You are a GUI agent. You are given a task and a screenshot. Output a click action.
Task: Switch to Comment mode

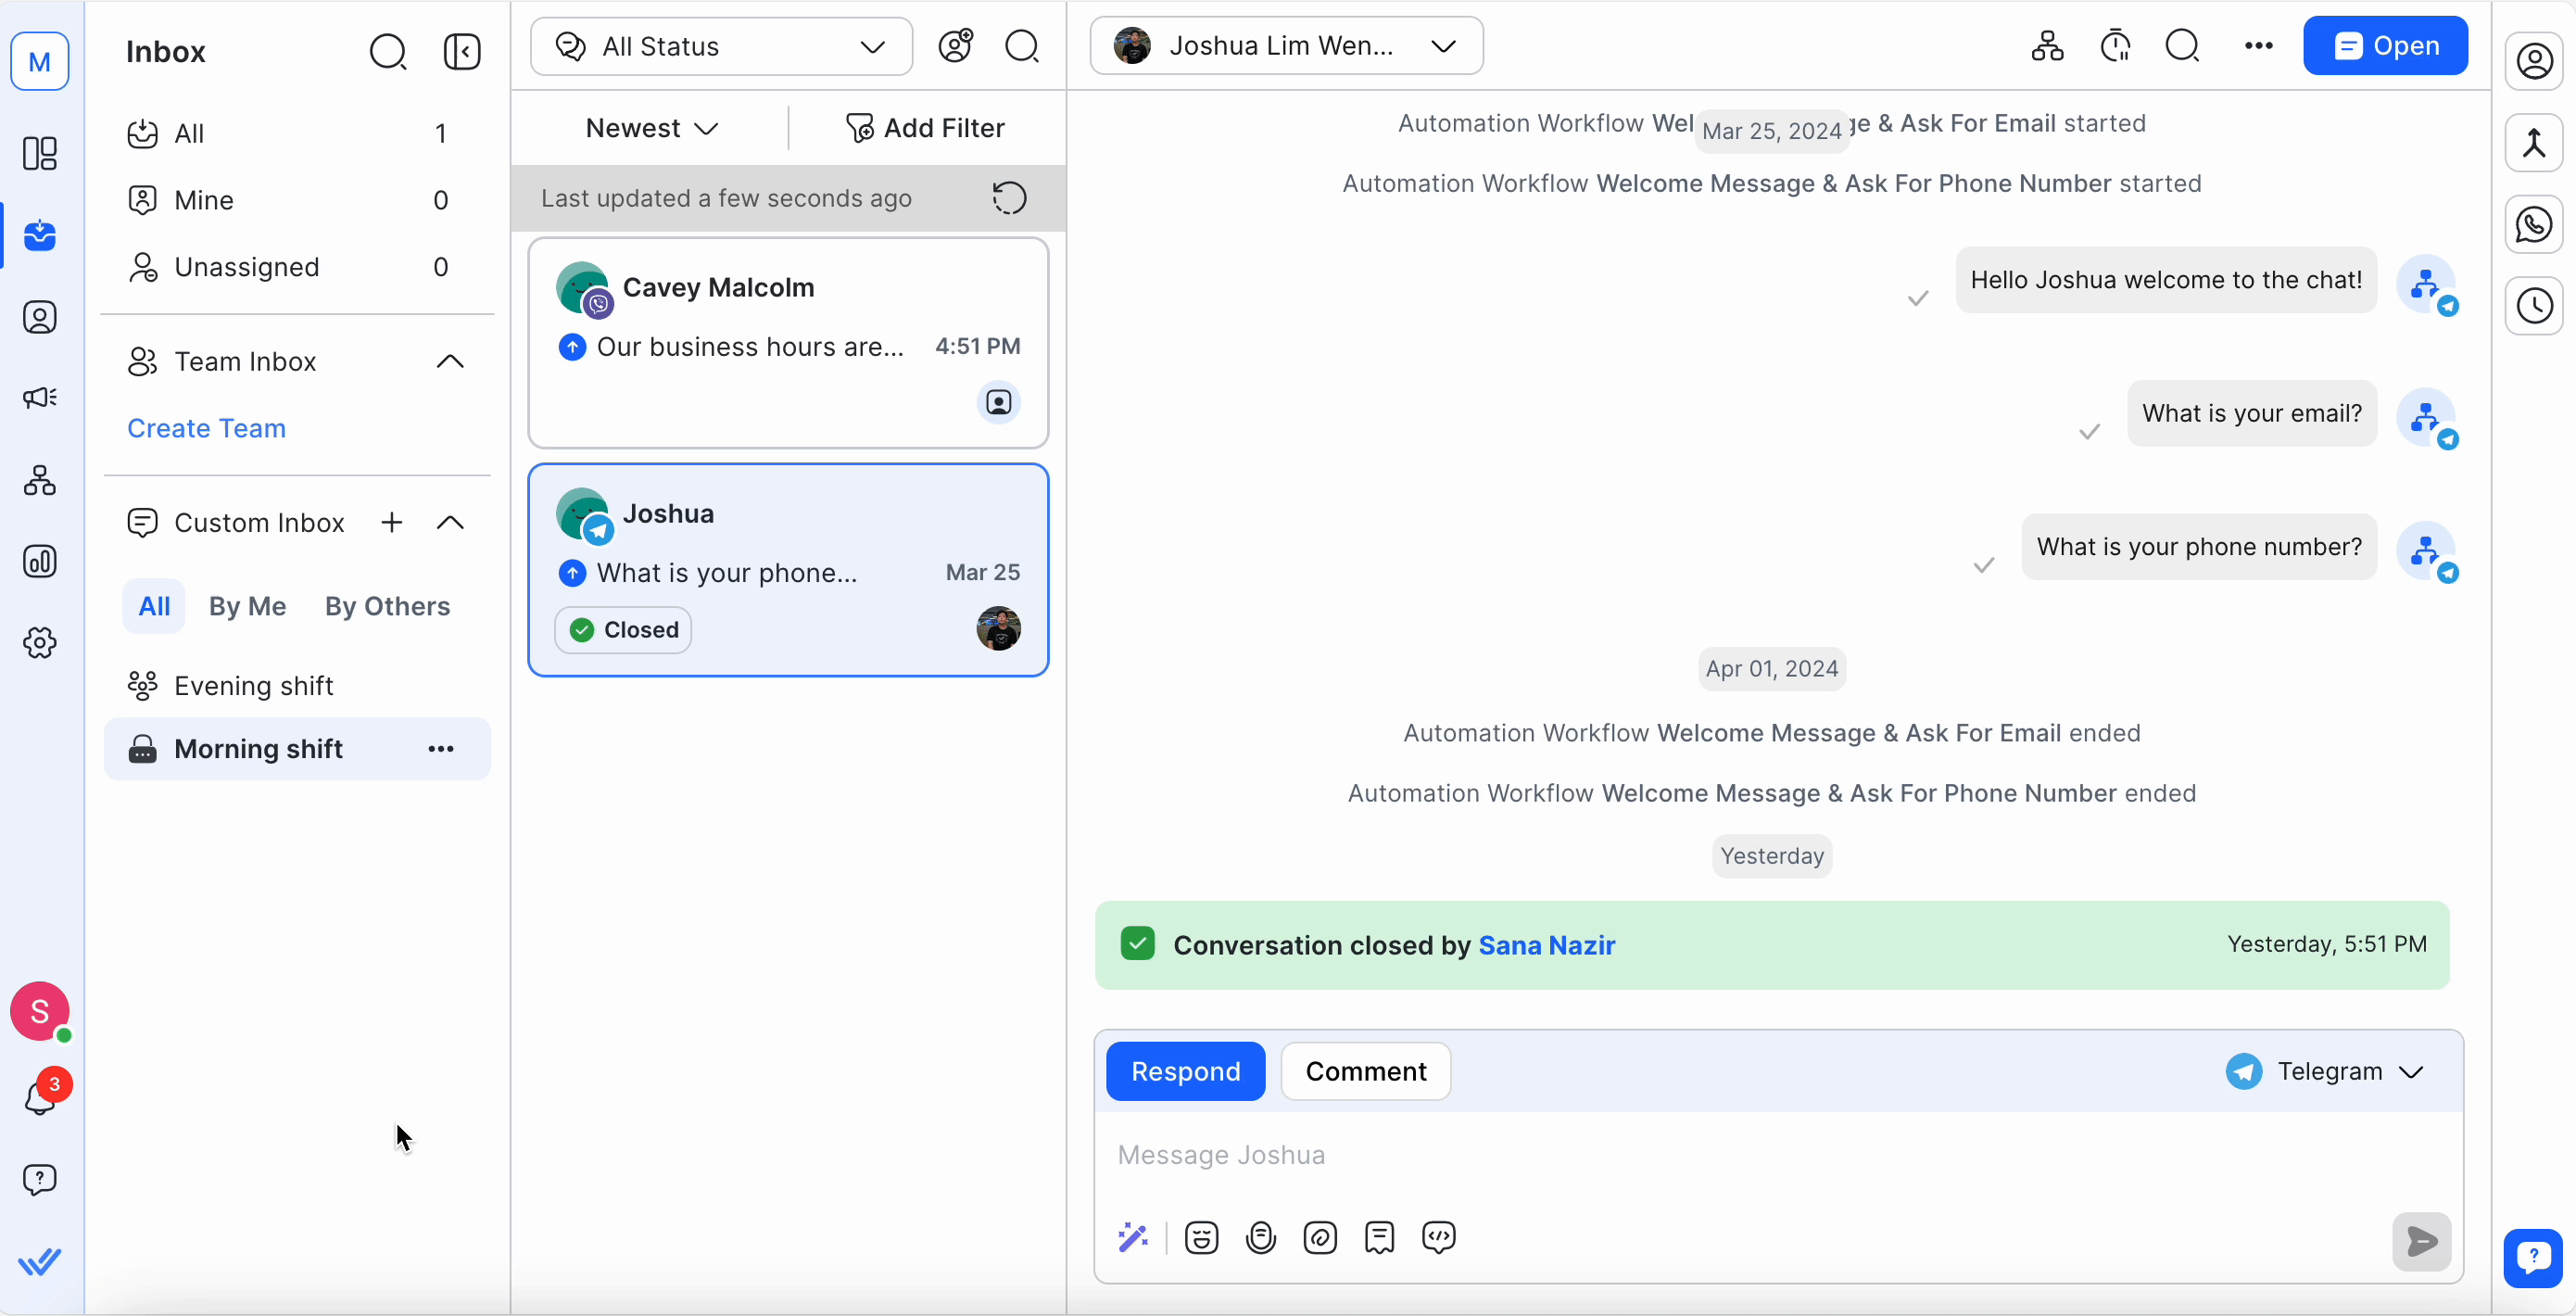tap(1365, 1071)
